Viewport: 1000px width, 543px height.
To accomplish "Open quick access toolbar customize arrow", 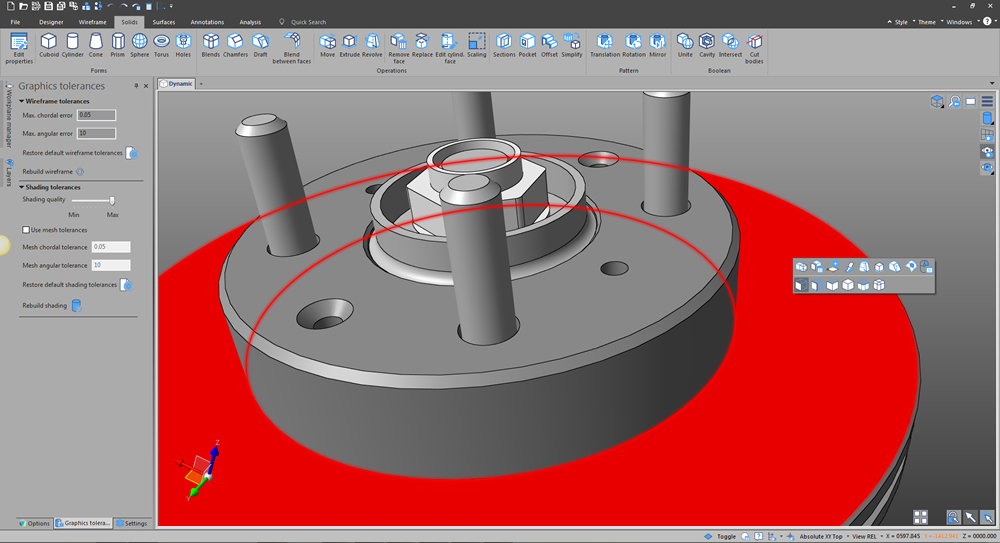I will click(171, 6).
